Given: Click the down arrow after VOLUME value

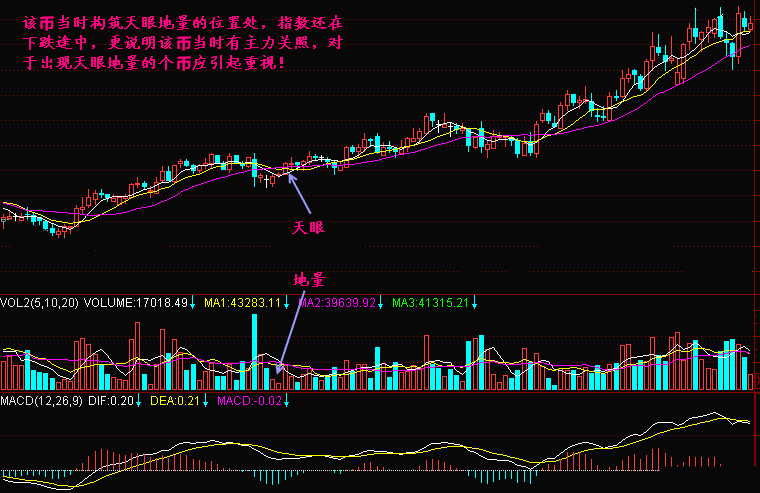Looking at the screenshot, I should [x=192, y=303].
